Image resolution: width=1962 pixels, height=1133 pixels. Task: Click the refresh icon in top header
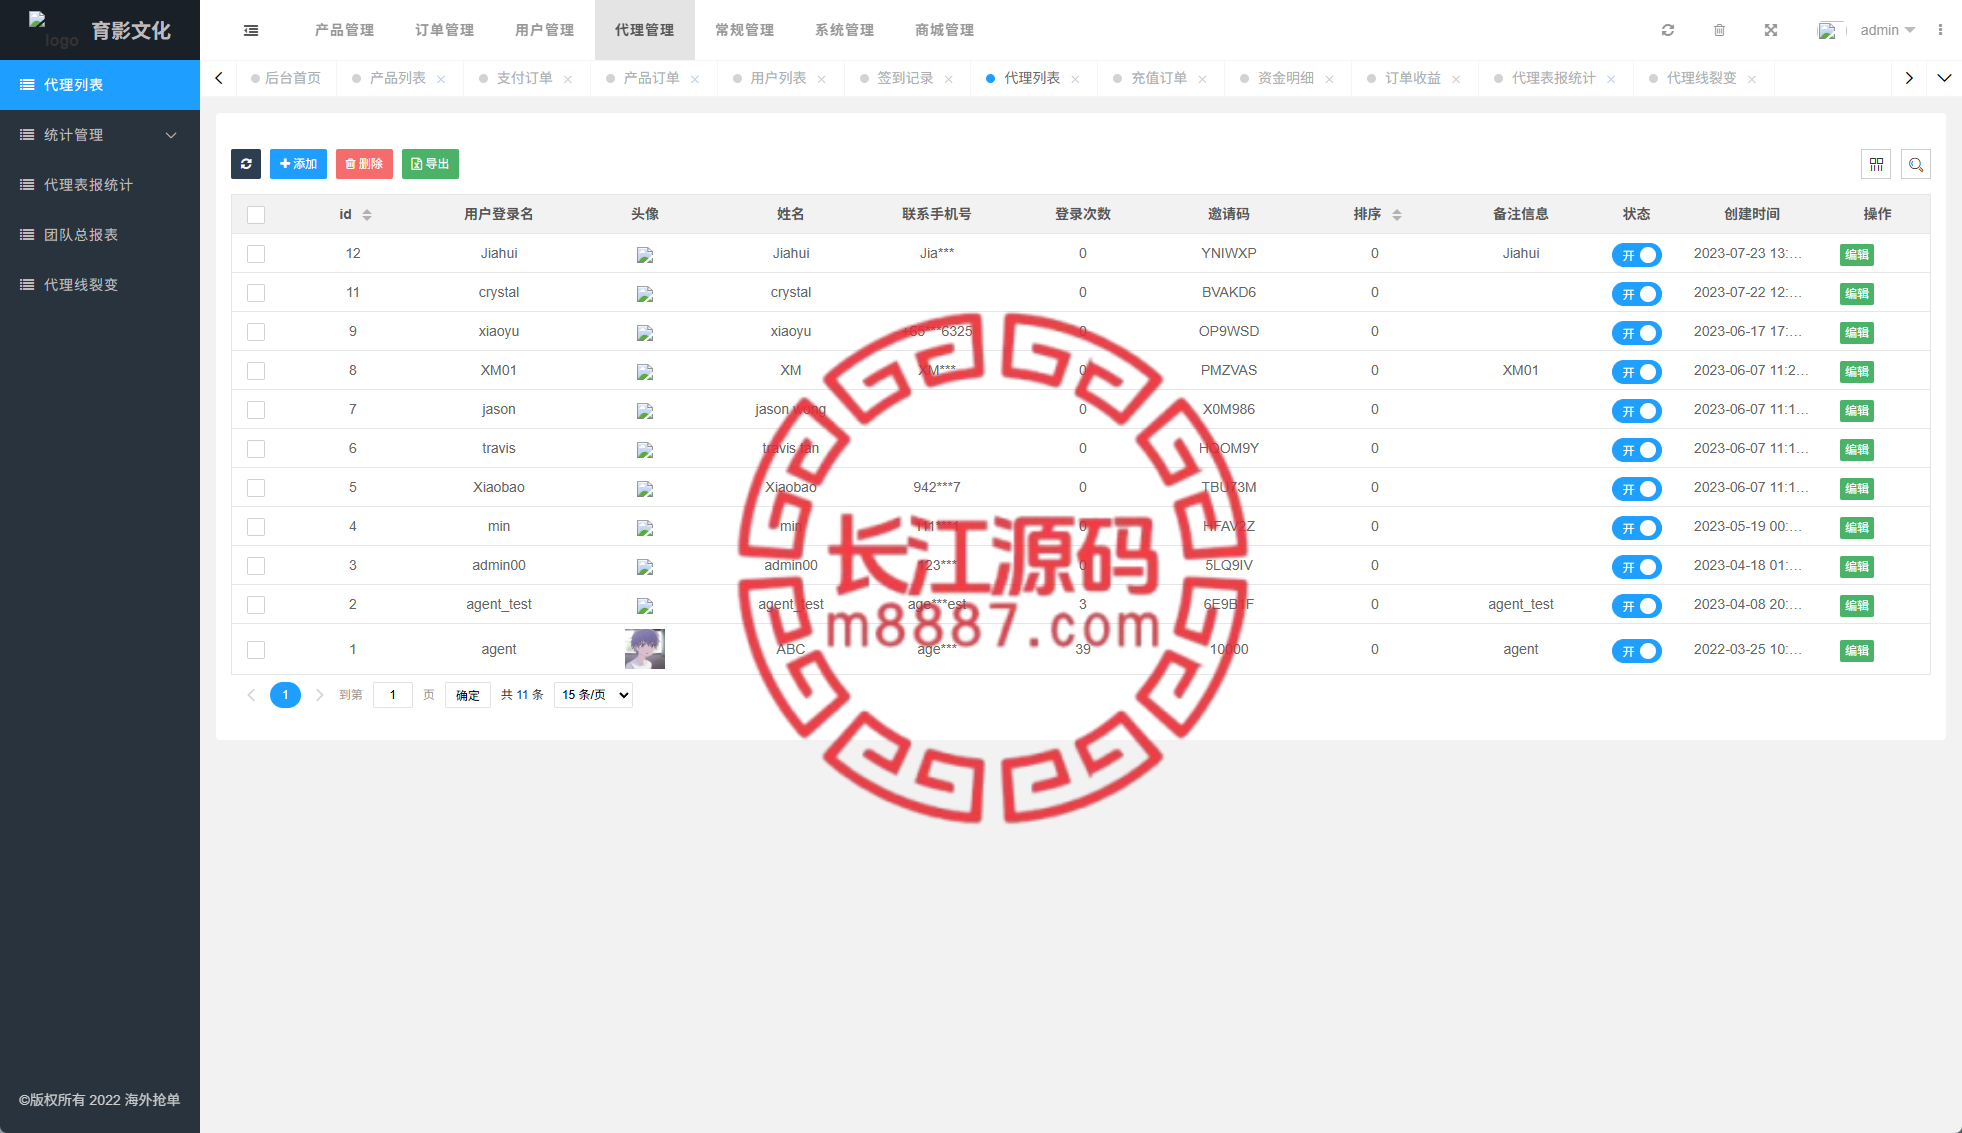coord(1668,30)
